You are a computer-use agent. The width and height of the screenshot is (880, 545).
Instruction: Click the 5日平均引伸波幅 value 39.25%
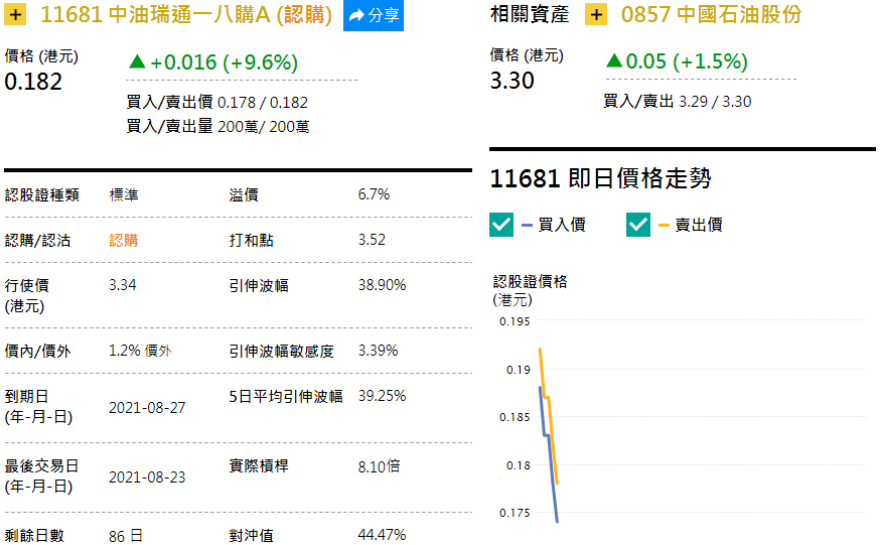pos(382,396)
